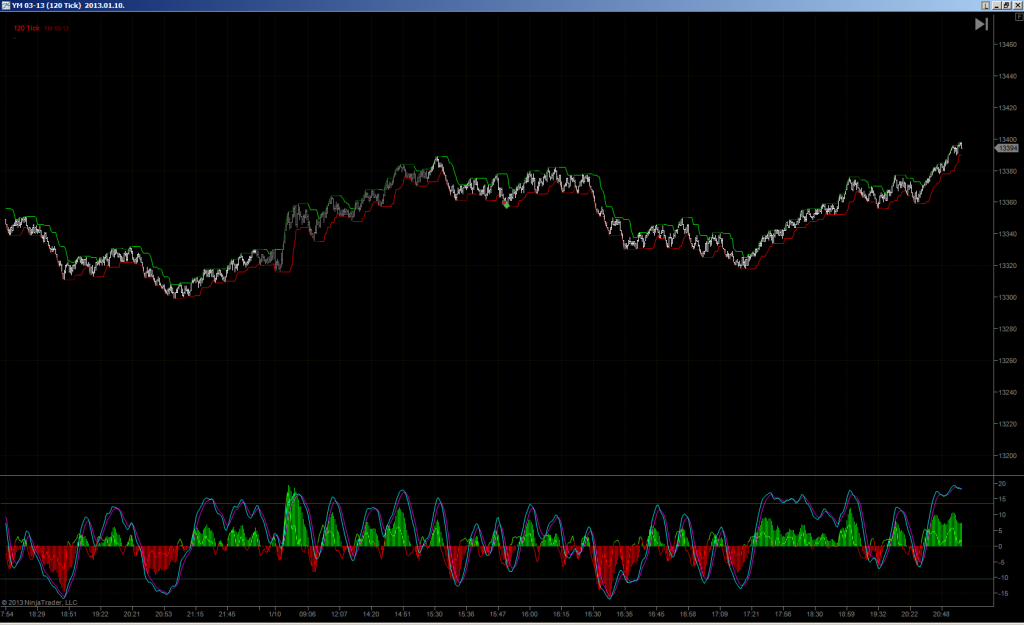Click the chart window icon in the title bar
This screenshot has width=1024, height=625.
6,5
